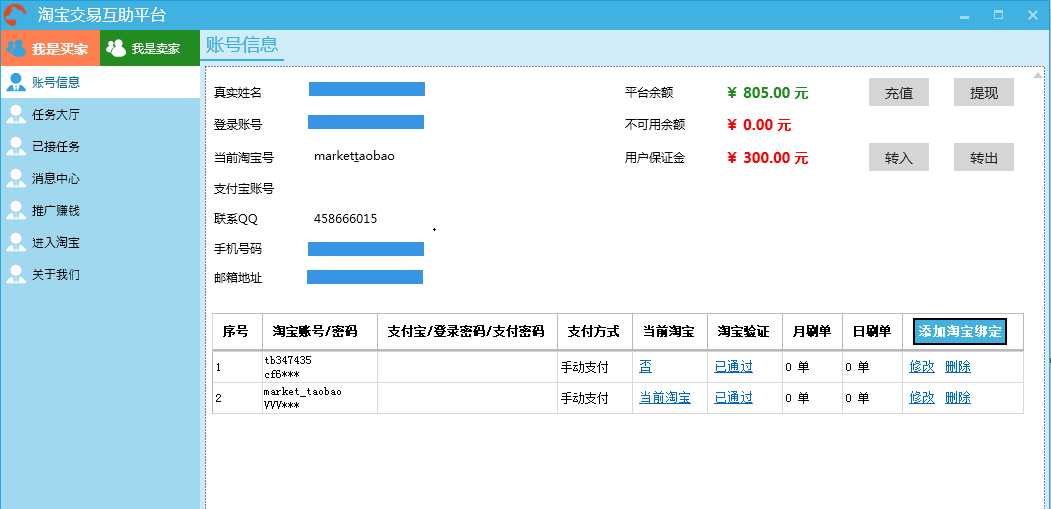Image resolution: width=1051 pixels, height=509 pixels.
Task: Click the 当前淘宝 column header
Action: [x=670, y=331]
